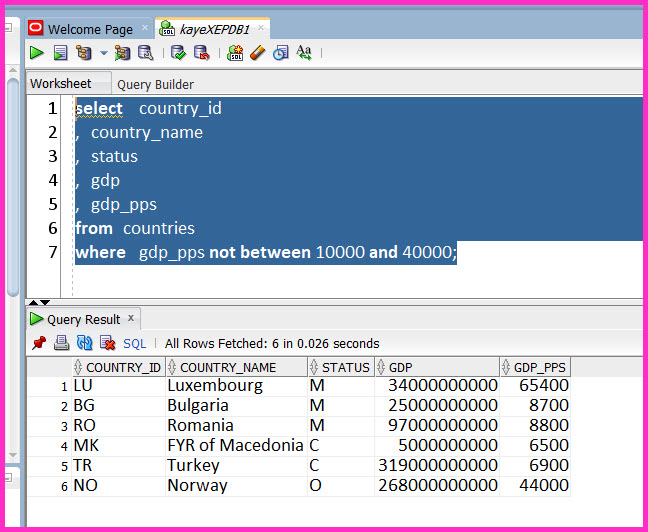This screenshot has height=532, width=648.
Task: Sort by the COUNTRY_ID column header
Action: click(x=119, y=367)
